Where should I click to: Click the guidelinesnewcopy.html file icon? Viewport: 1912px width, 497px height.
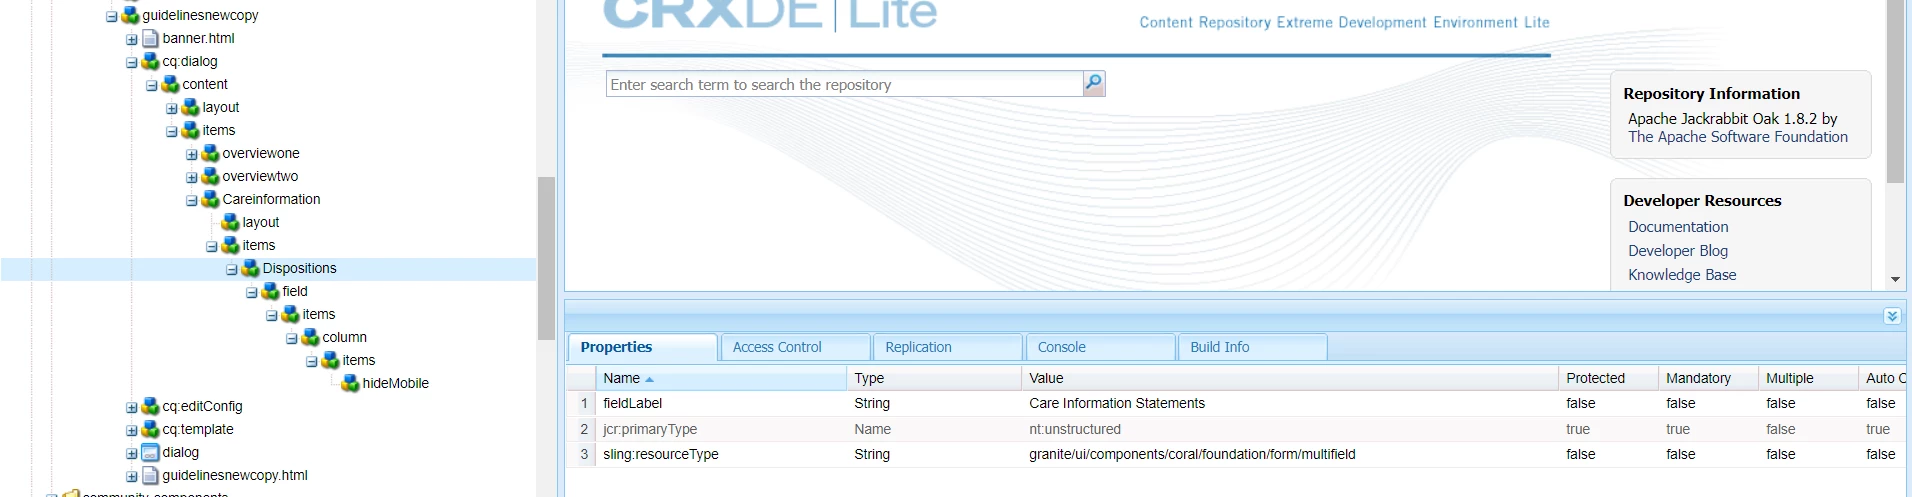151,475
